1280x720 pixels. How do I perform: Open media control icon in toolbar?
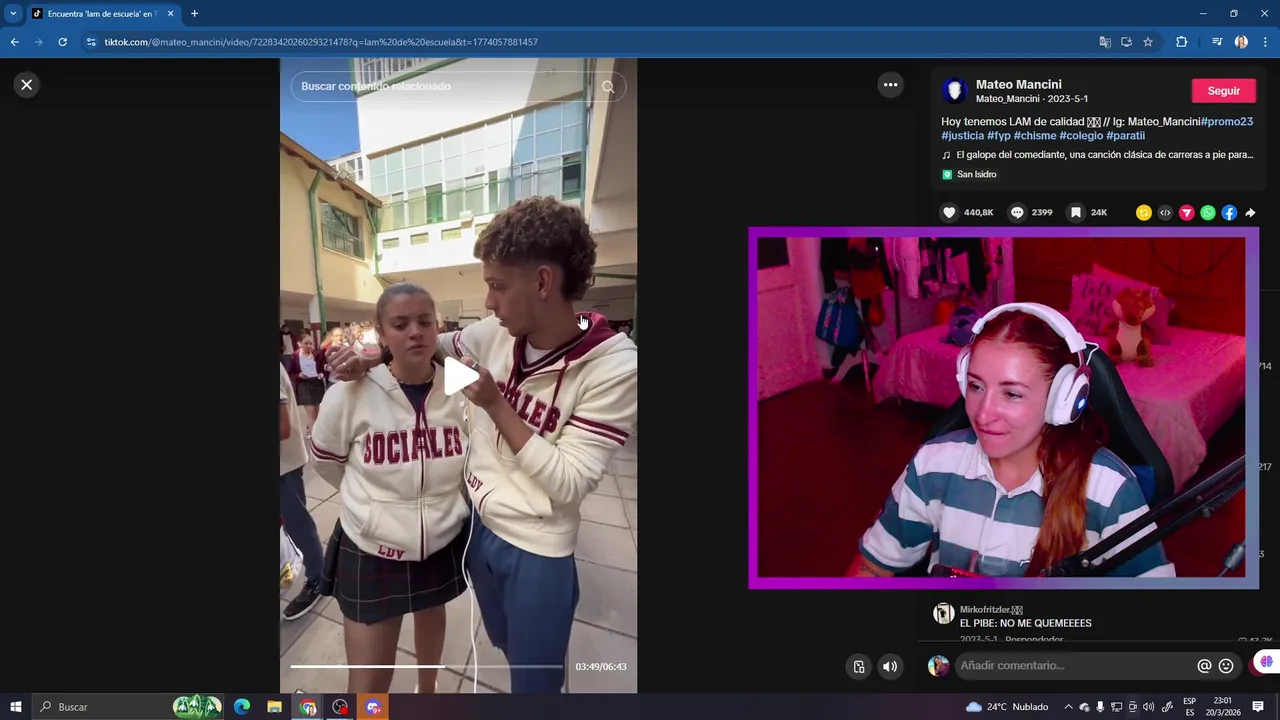tap(1217, 42)
